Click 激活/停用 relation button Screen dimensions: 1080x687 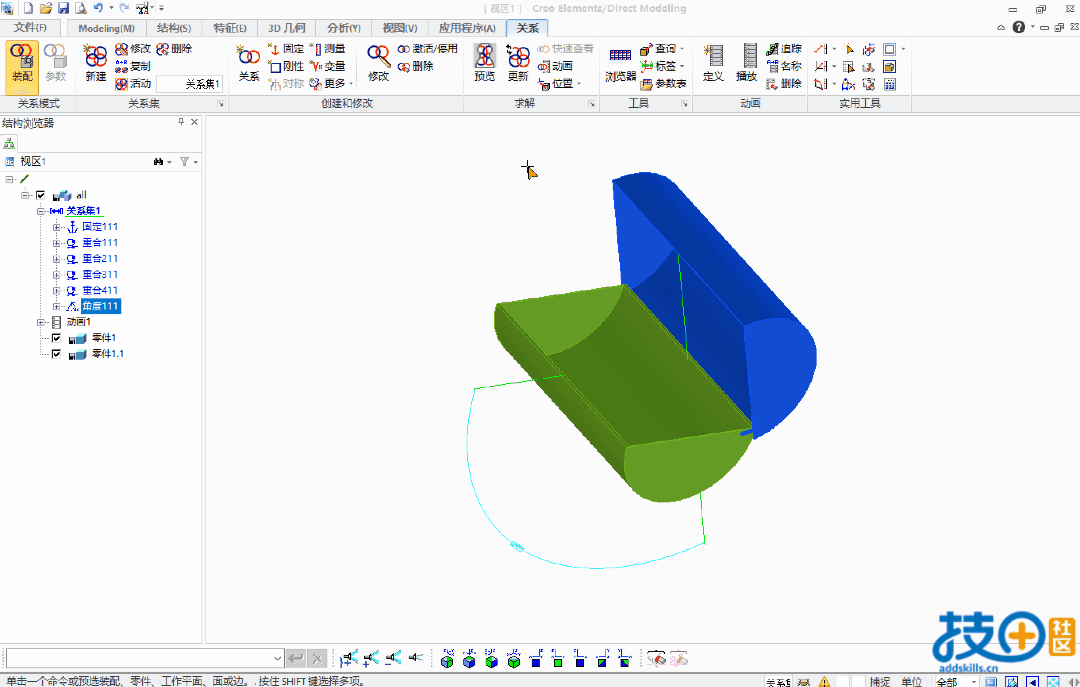click(x=428, y=49)
